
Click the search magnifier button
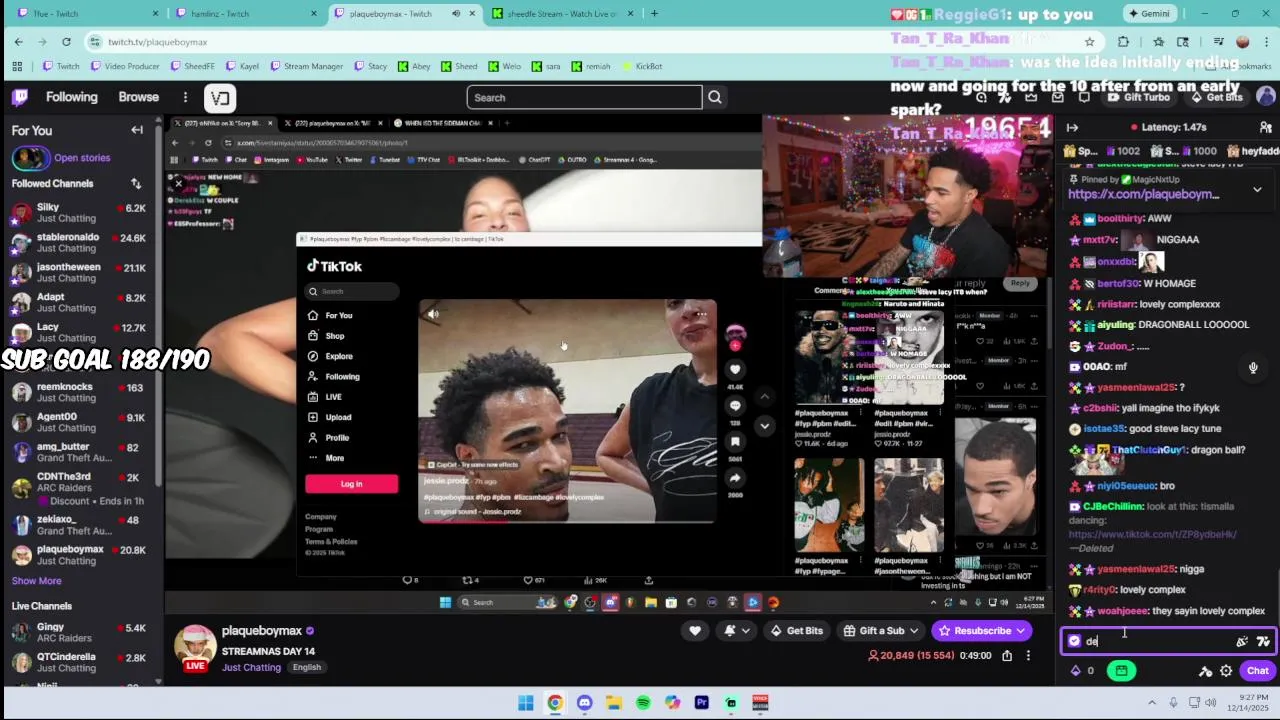[x=714, y=97]
